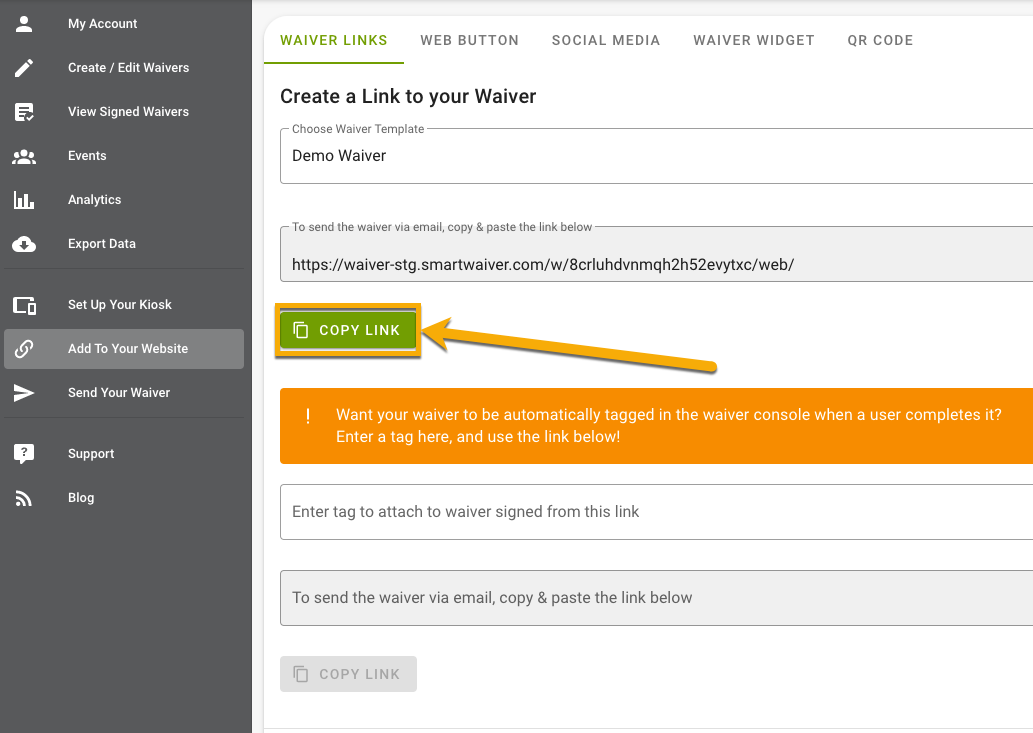The image size is (1033, 733).
Task: Open Set Up Your Kiosk
Action: pos(124,305)
